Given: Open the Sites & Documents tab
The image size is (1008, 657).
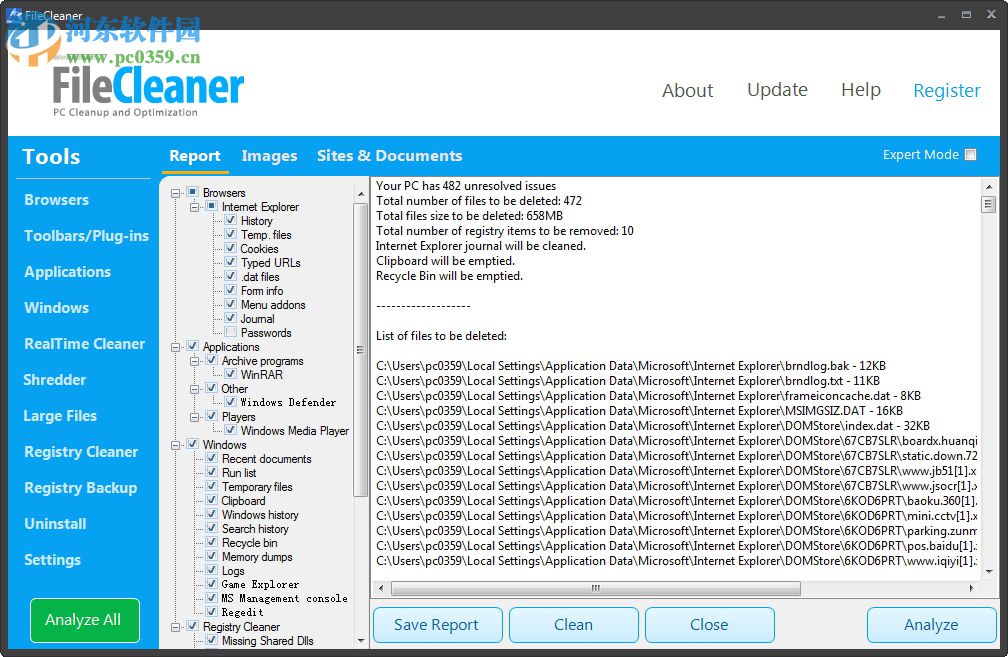Looking at the screenshot, I should tap(389, 156).
